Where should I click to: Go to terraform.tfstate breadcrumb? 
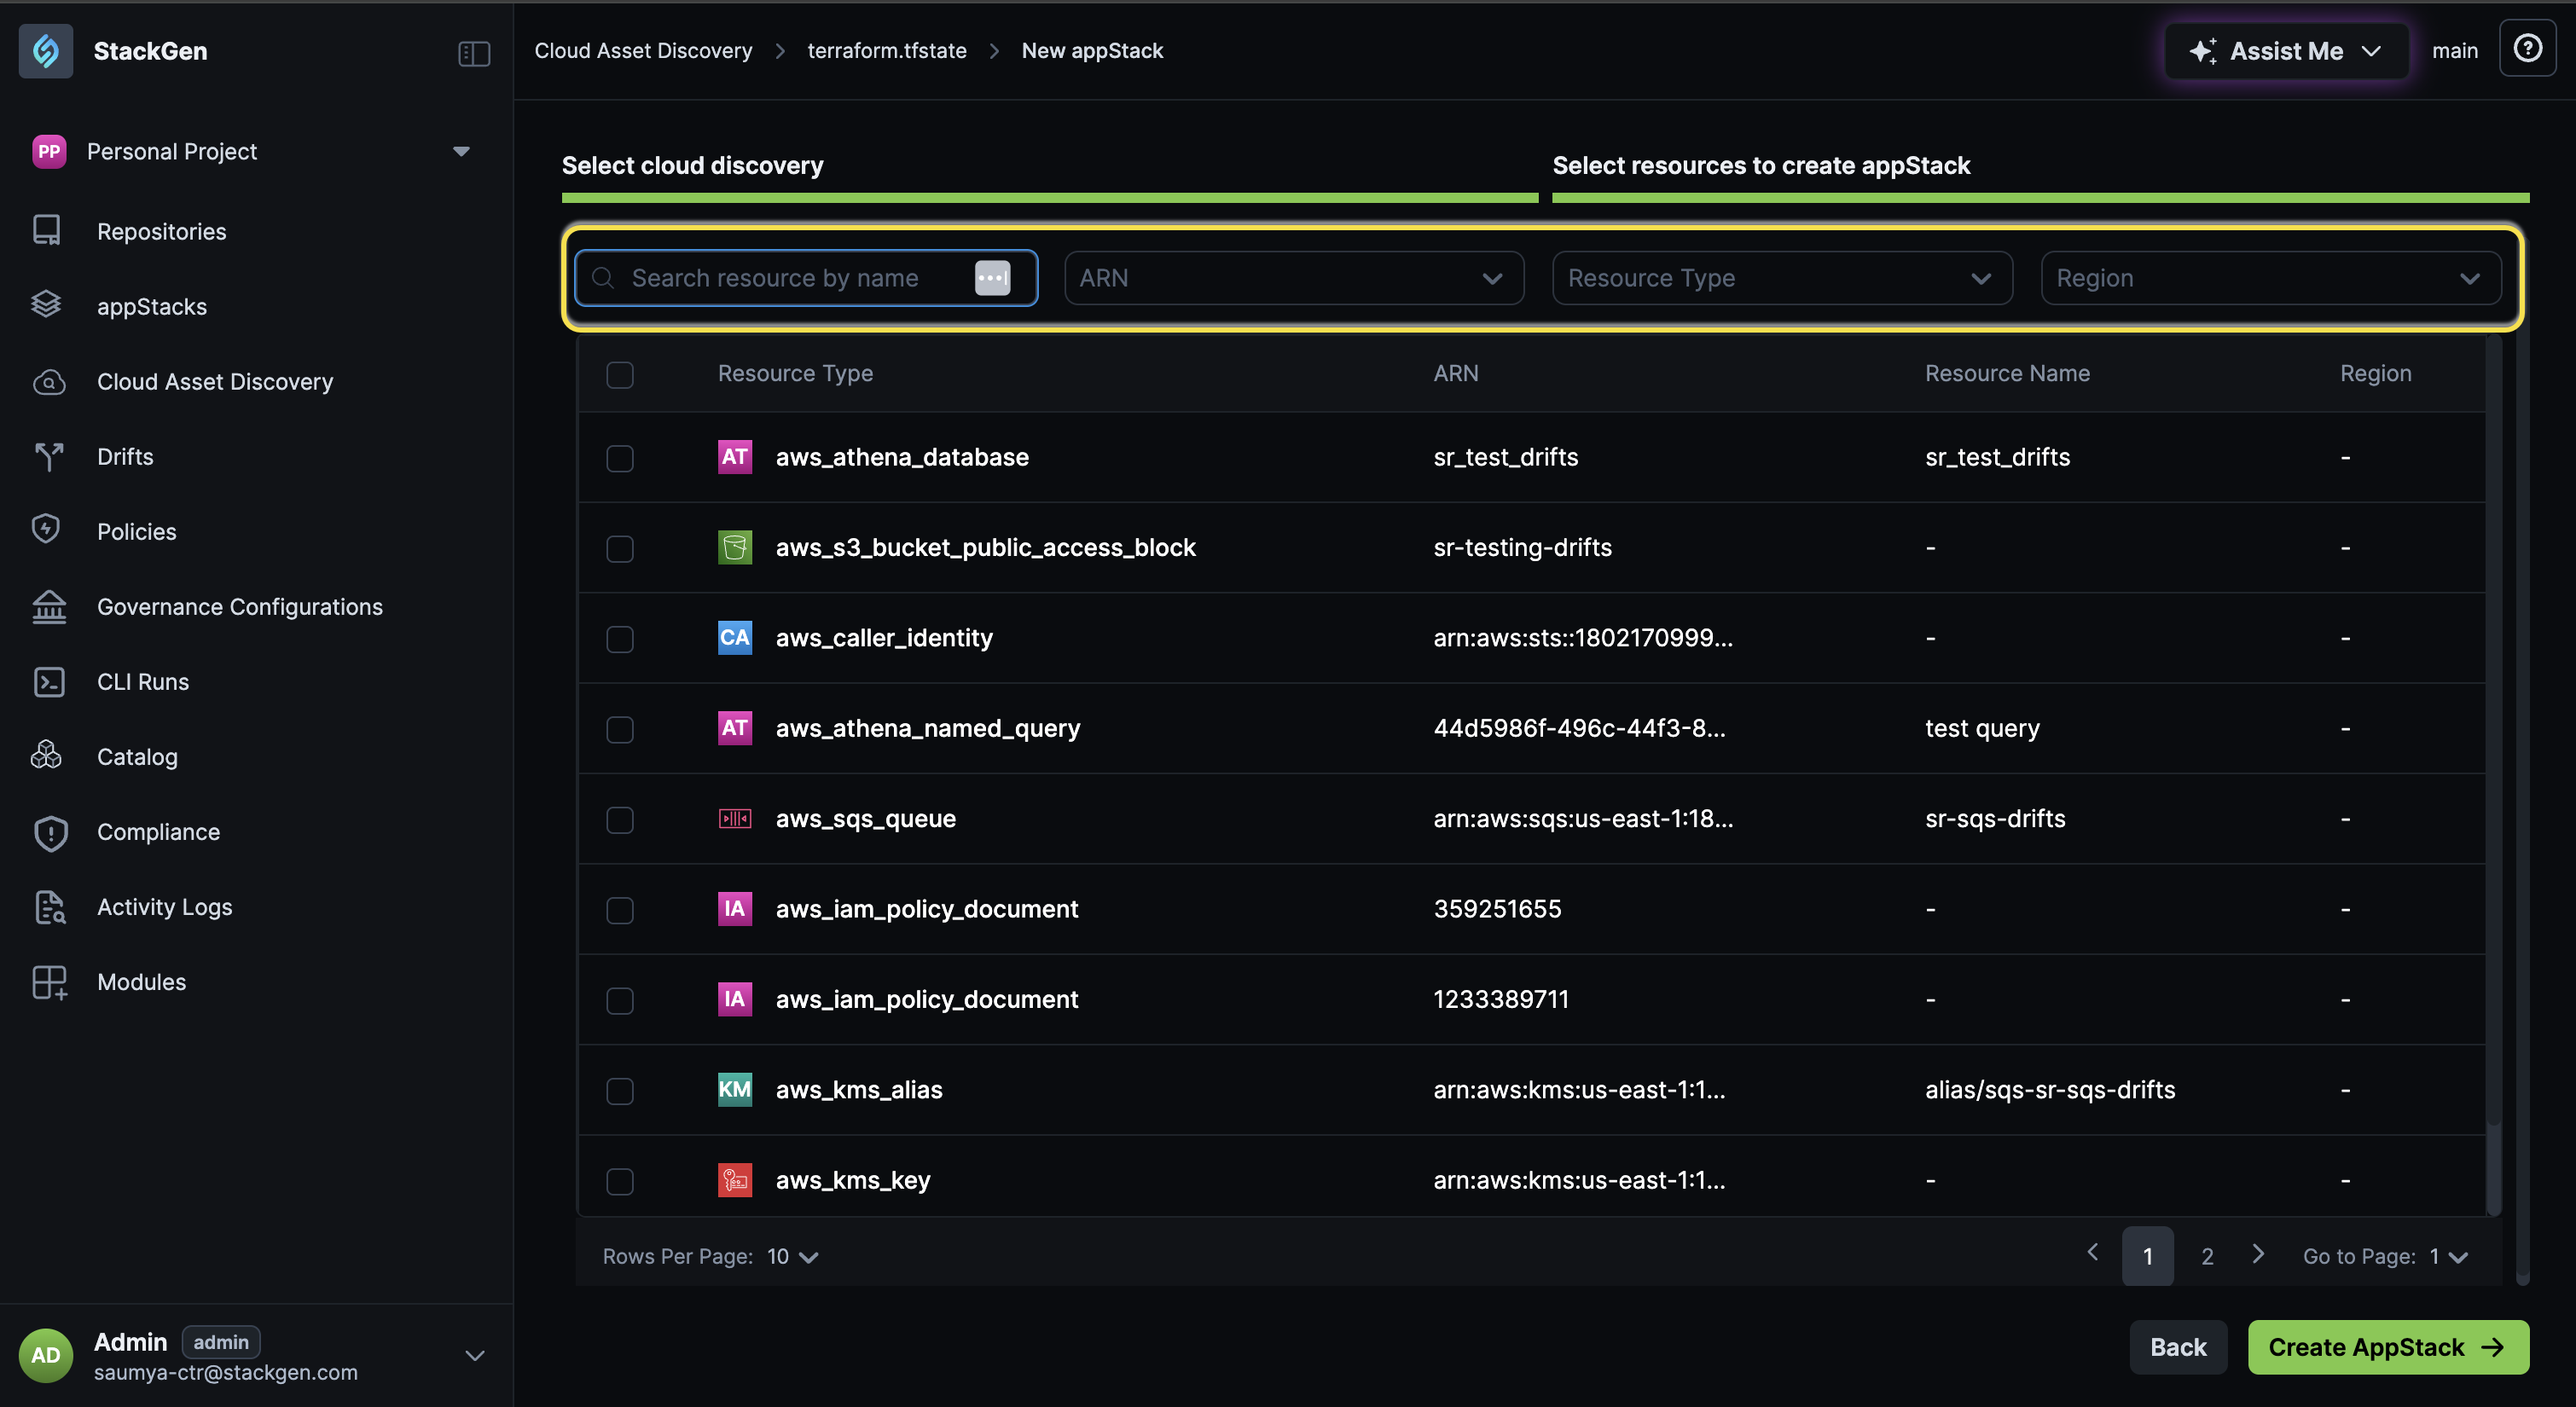(x=887, y=51)
